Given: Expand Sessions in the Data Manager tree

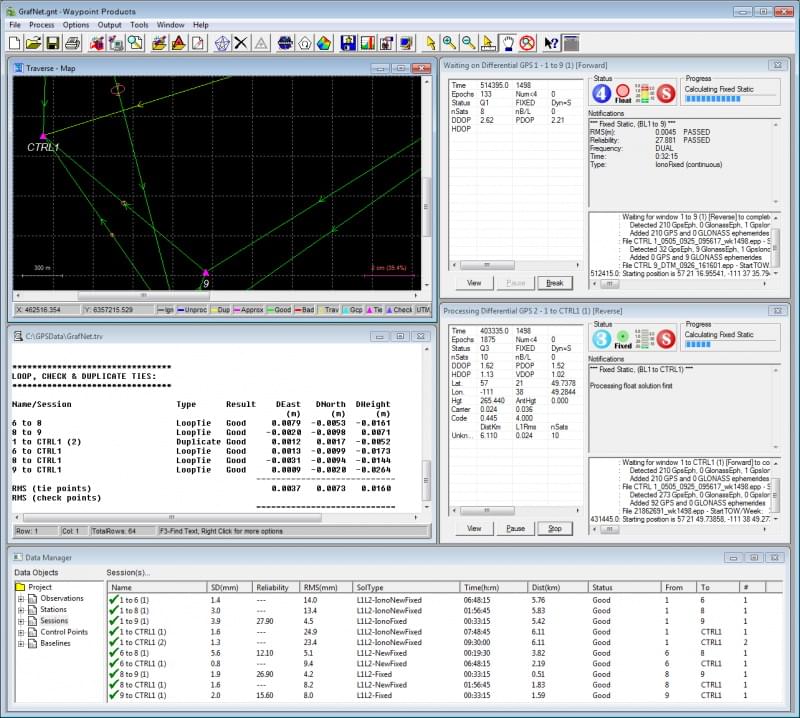Looking at the screenshot, I should [x=22, y=620].
